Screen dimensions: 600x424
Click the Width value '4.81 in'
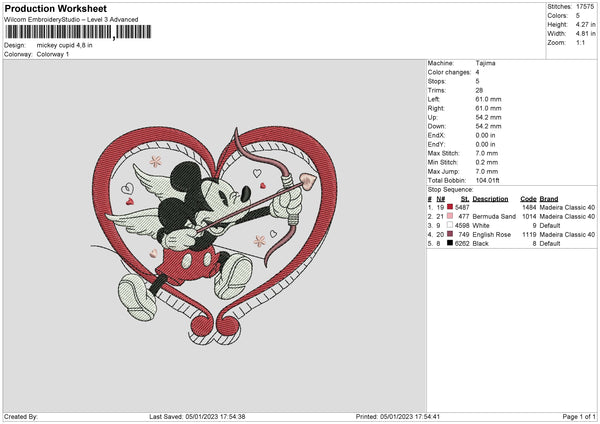585,34
